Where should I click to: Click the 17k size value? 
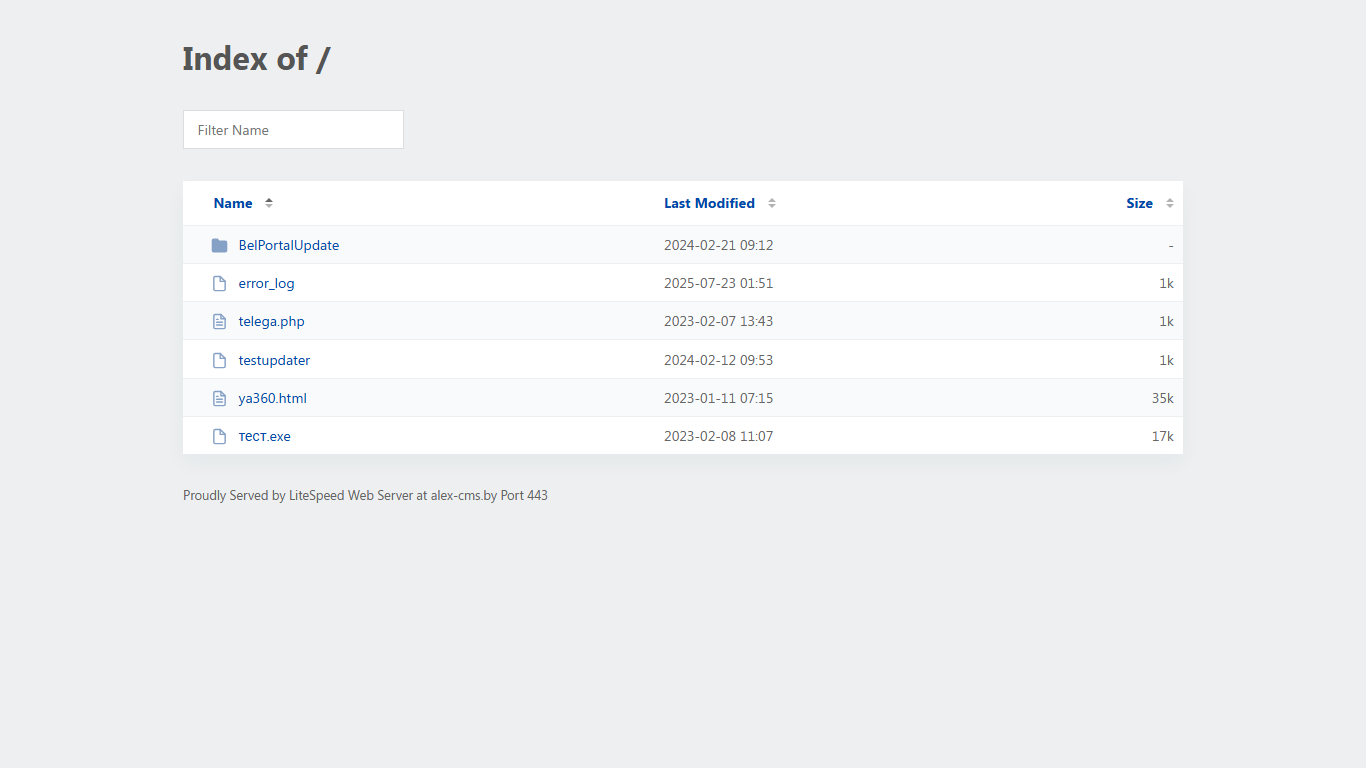1162,436
